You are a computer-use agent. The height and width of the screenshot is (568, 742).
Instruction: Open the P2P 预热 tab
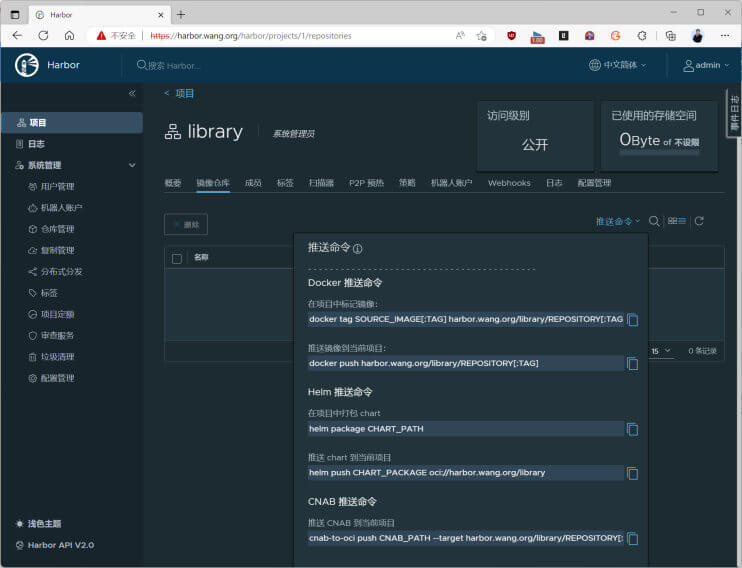coord(366,183)
